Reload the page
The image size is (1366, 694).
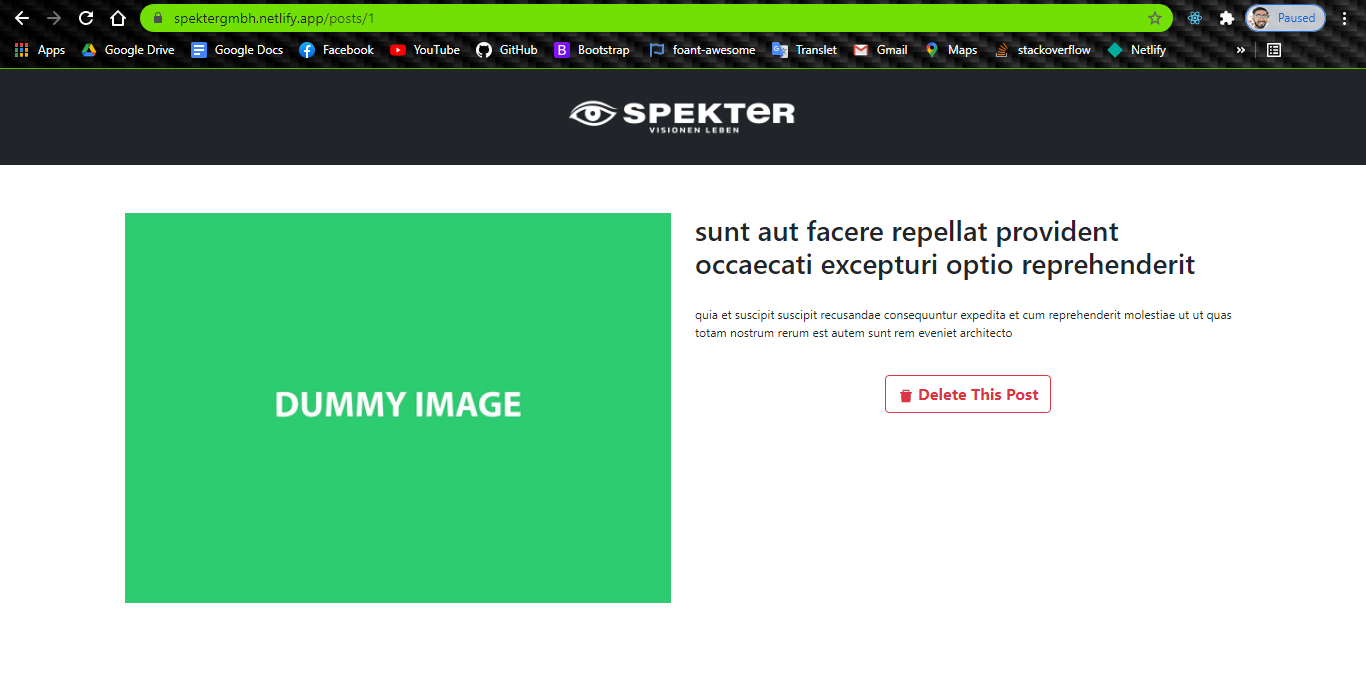pos(86,18)
